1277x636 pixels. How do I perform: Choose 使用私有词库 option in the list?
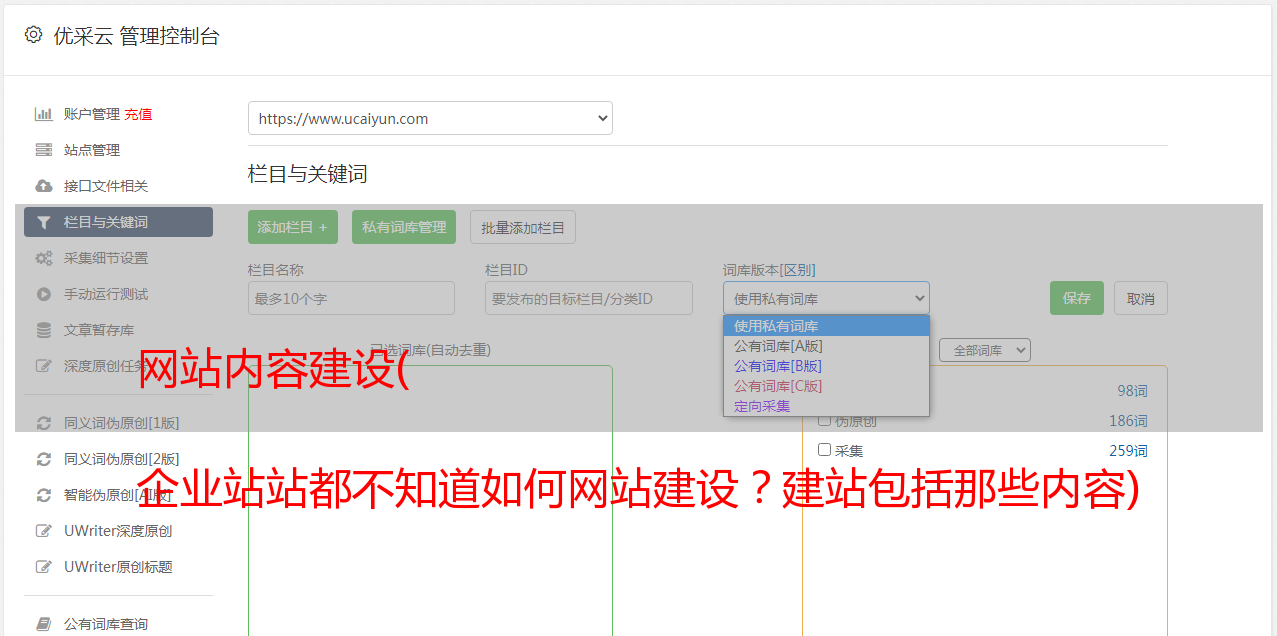826,326
